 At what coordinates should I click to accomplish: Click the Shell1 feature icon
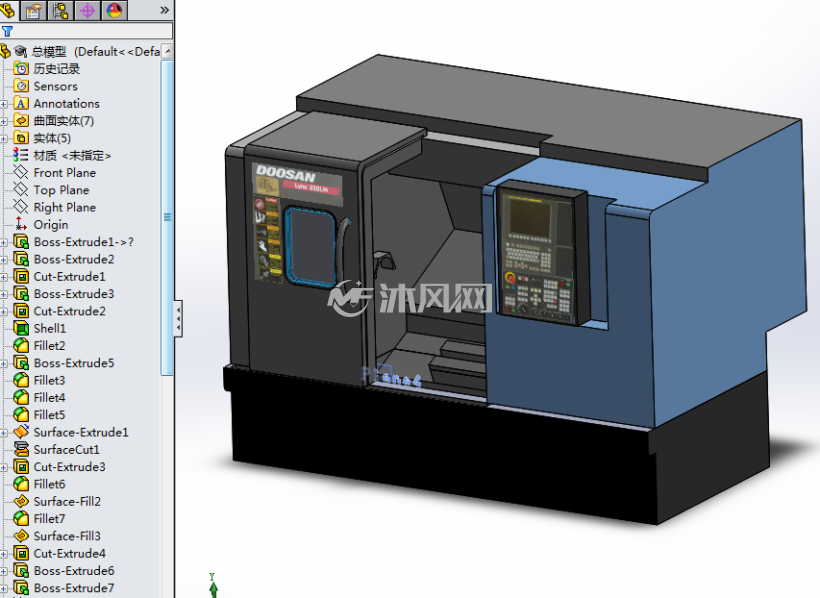point(21,328)
